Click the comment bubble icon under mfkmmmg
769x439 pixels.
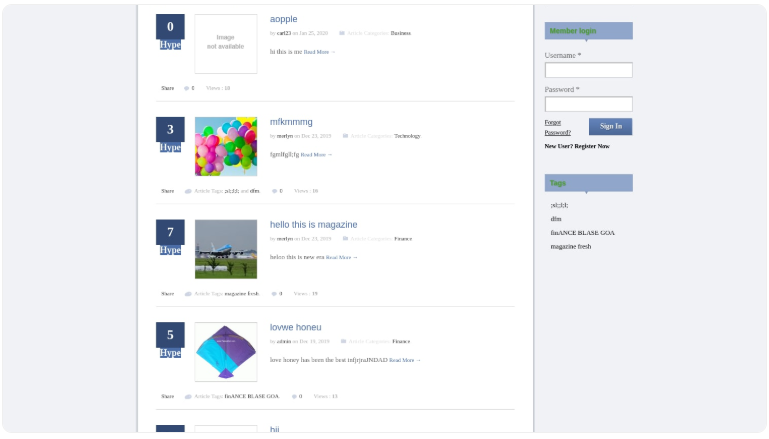(275, 191)
